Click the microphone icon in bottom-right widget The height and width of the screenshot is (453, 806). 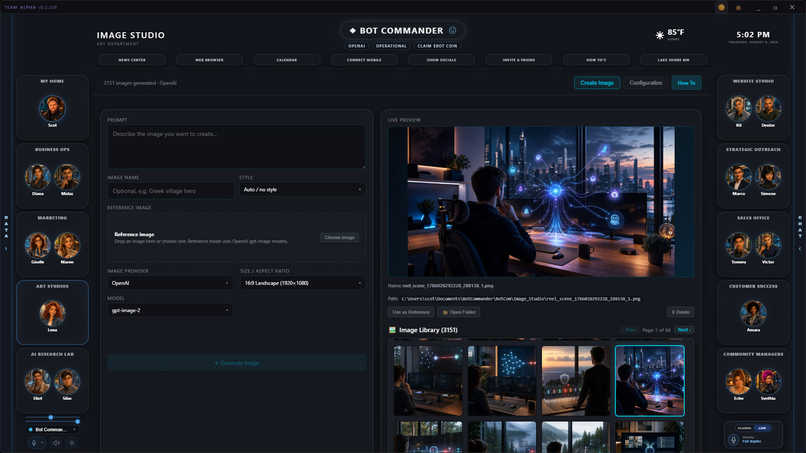coord(734,440)
